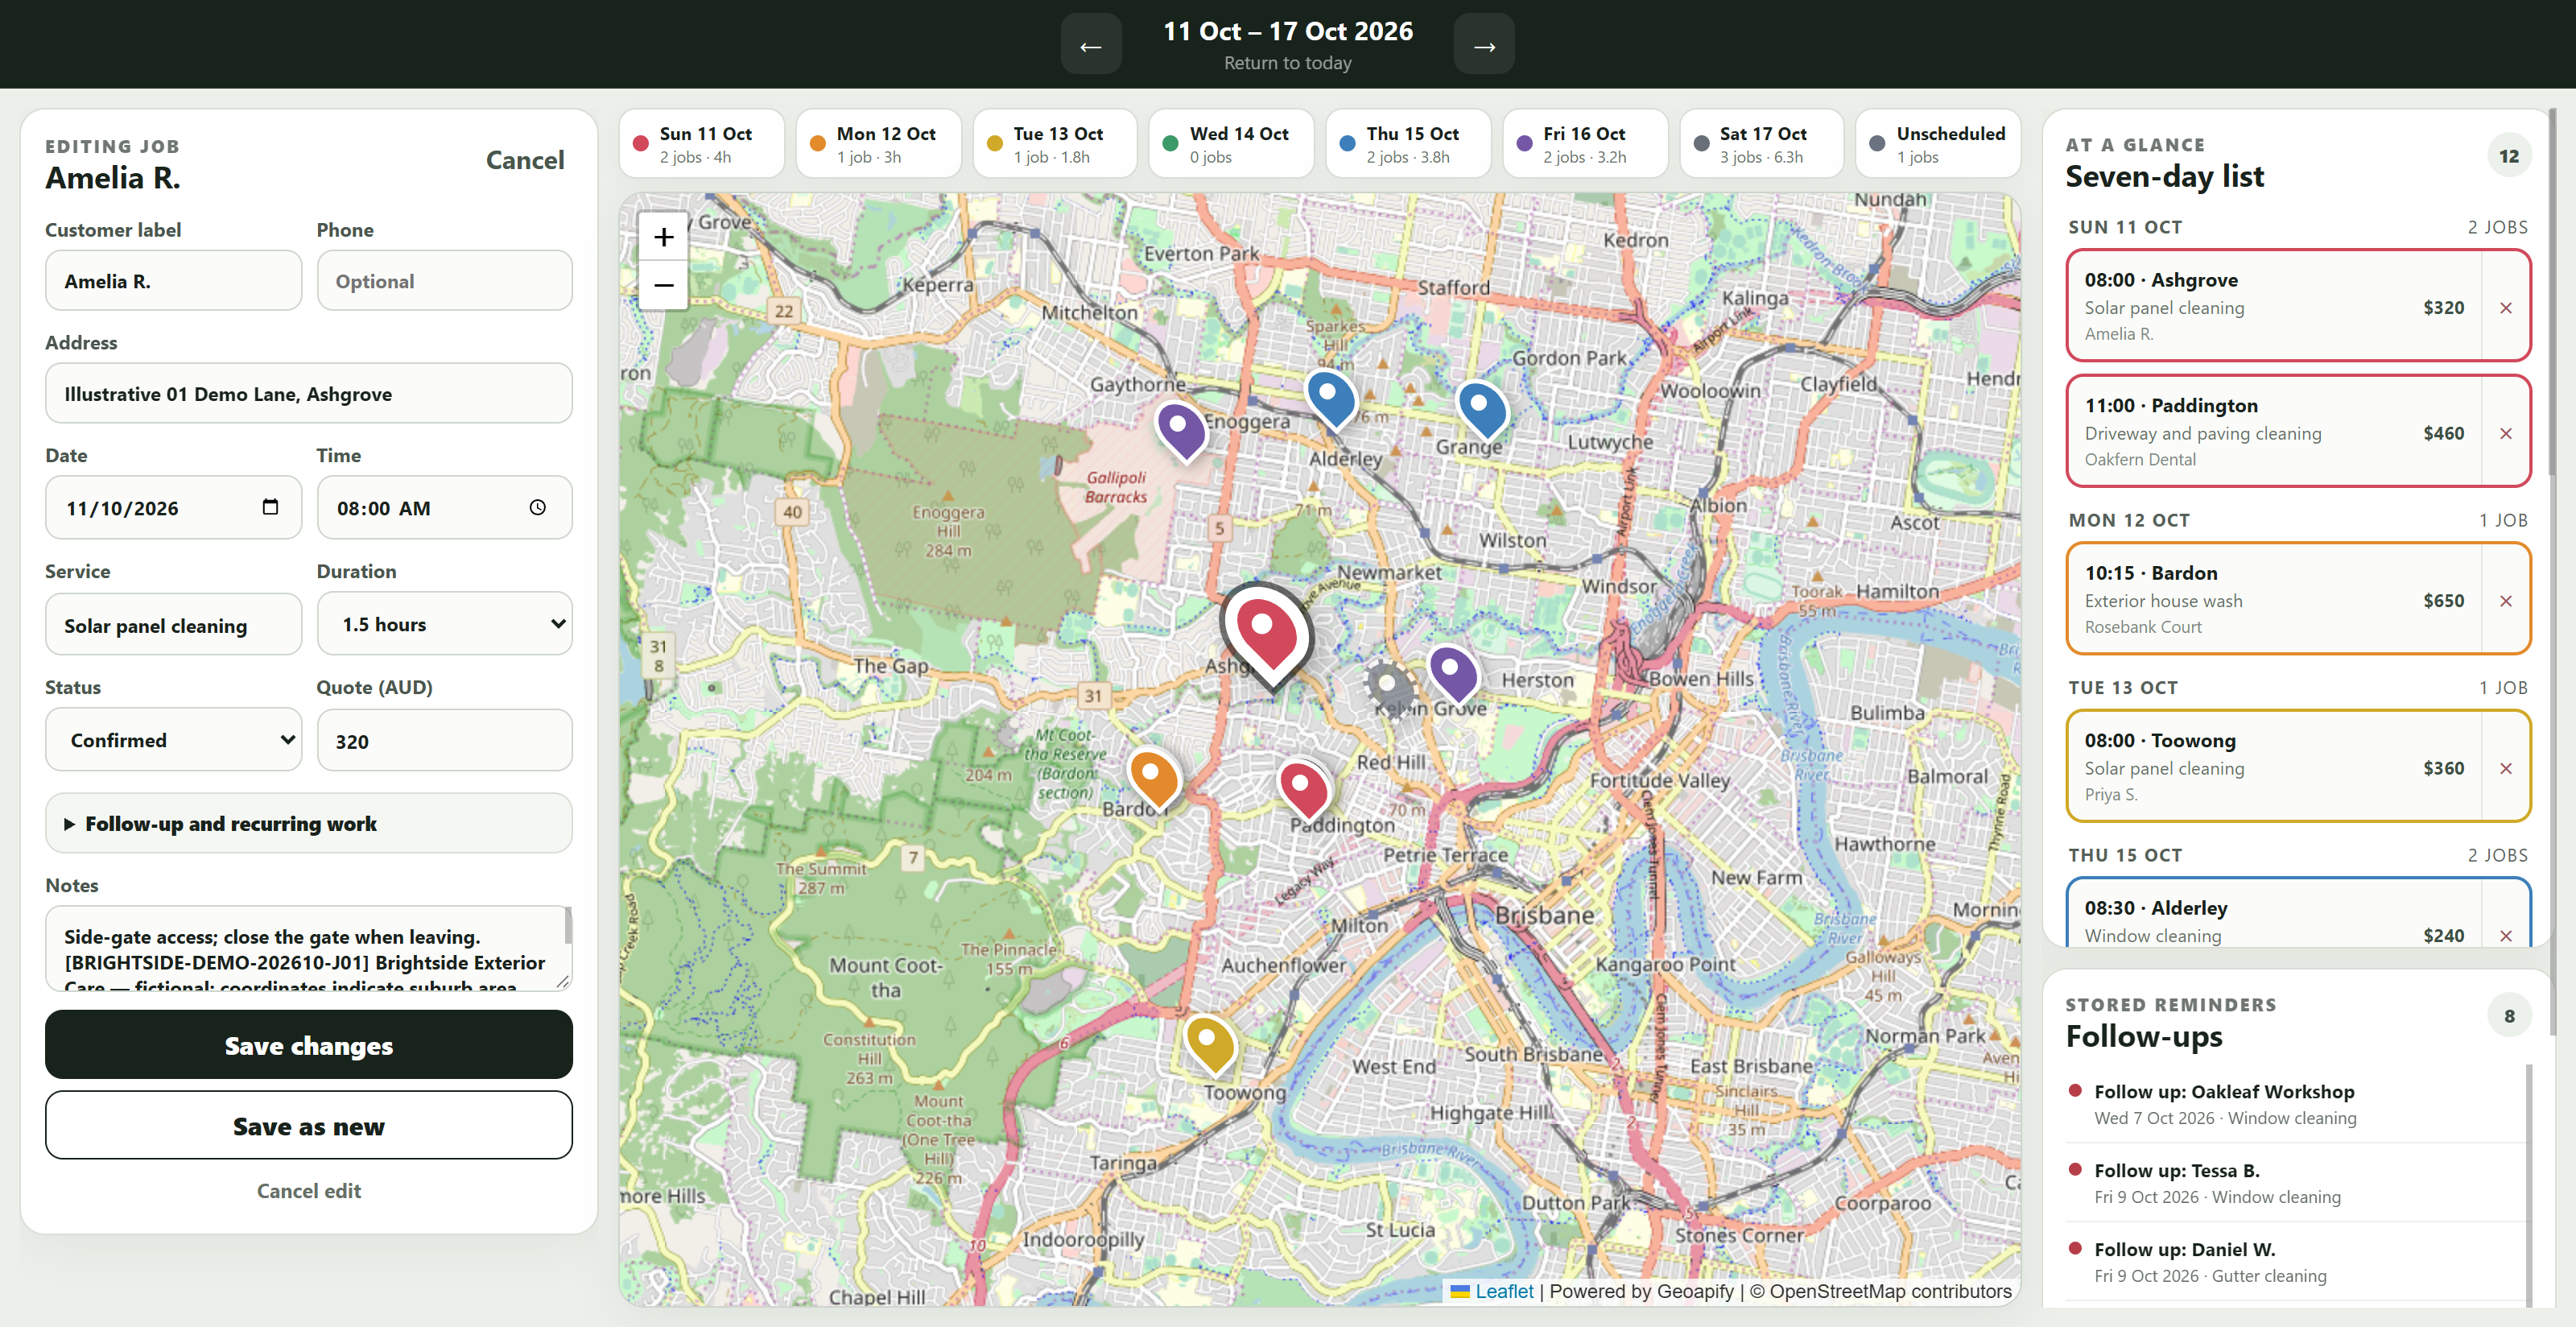Remove the 11:00 Paddington job
Viewport: 2576px width, 1327px height.
(x=2506, y=433)
